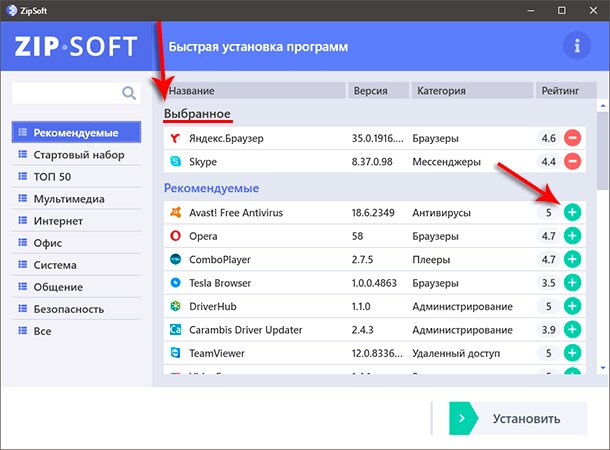The image size is (610, 450).
Task: Click the Плееры category cell
Action: click(x=431, y=259)
